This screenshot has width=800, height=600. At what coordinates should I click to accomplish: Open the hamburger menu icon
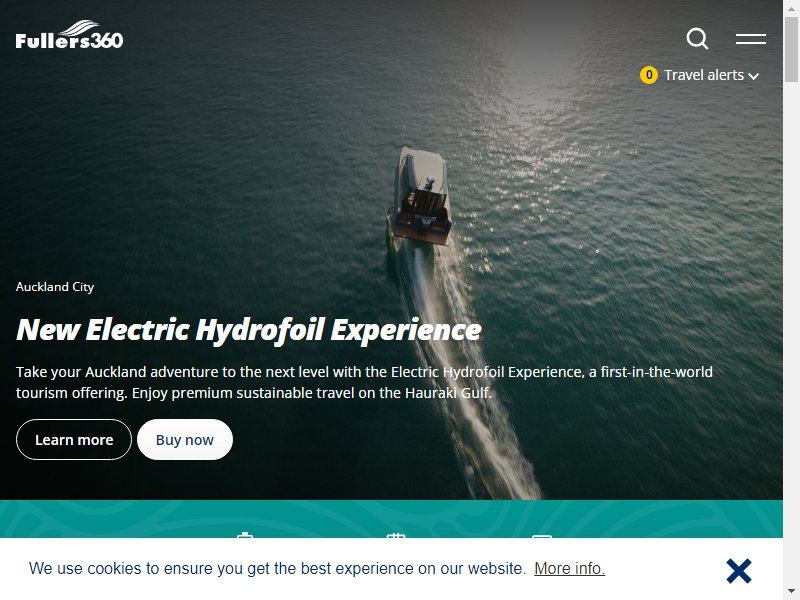point(751,39)
